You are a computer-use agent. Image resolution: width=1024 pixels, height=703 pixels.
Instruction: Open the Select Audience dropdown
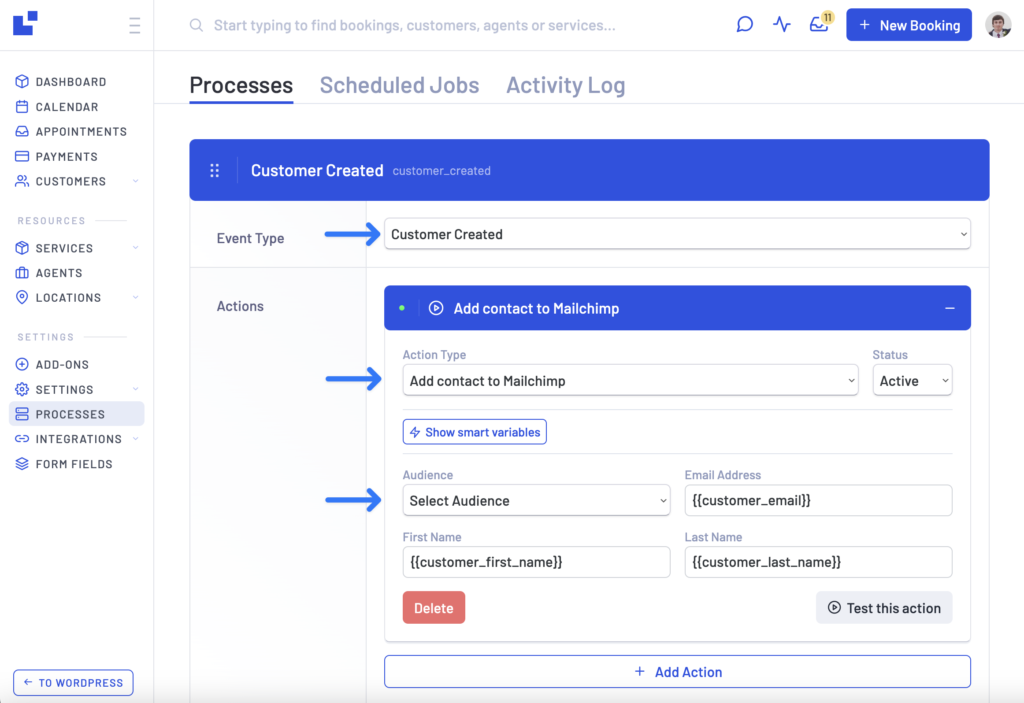[536, 501]
